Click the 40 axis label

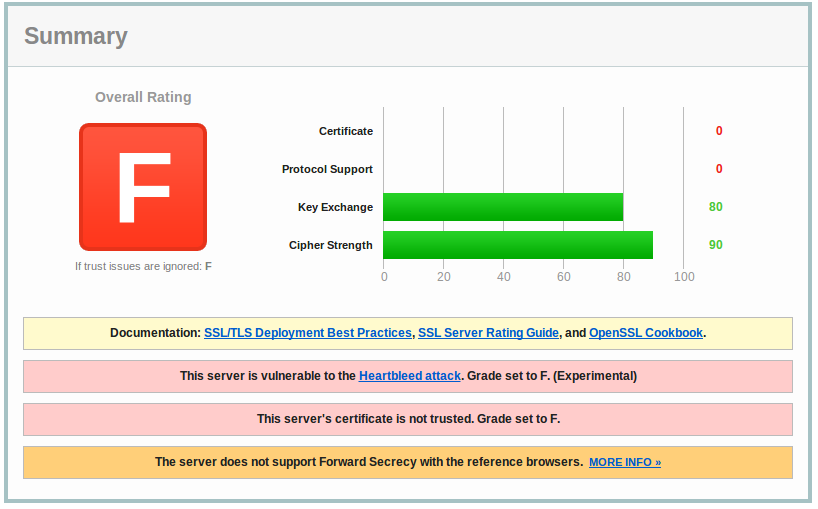(503, 277)
